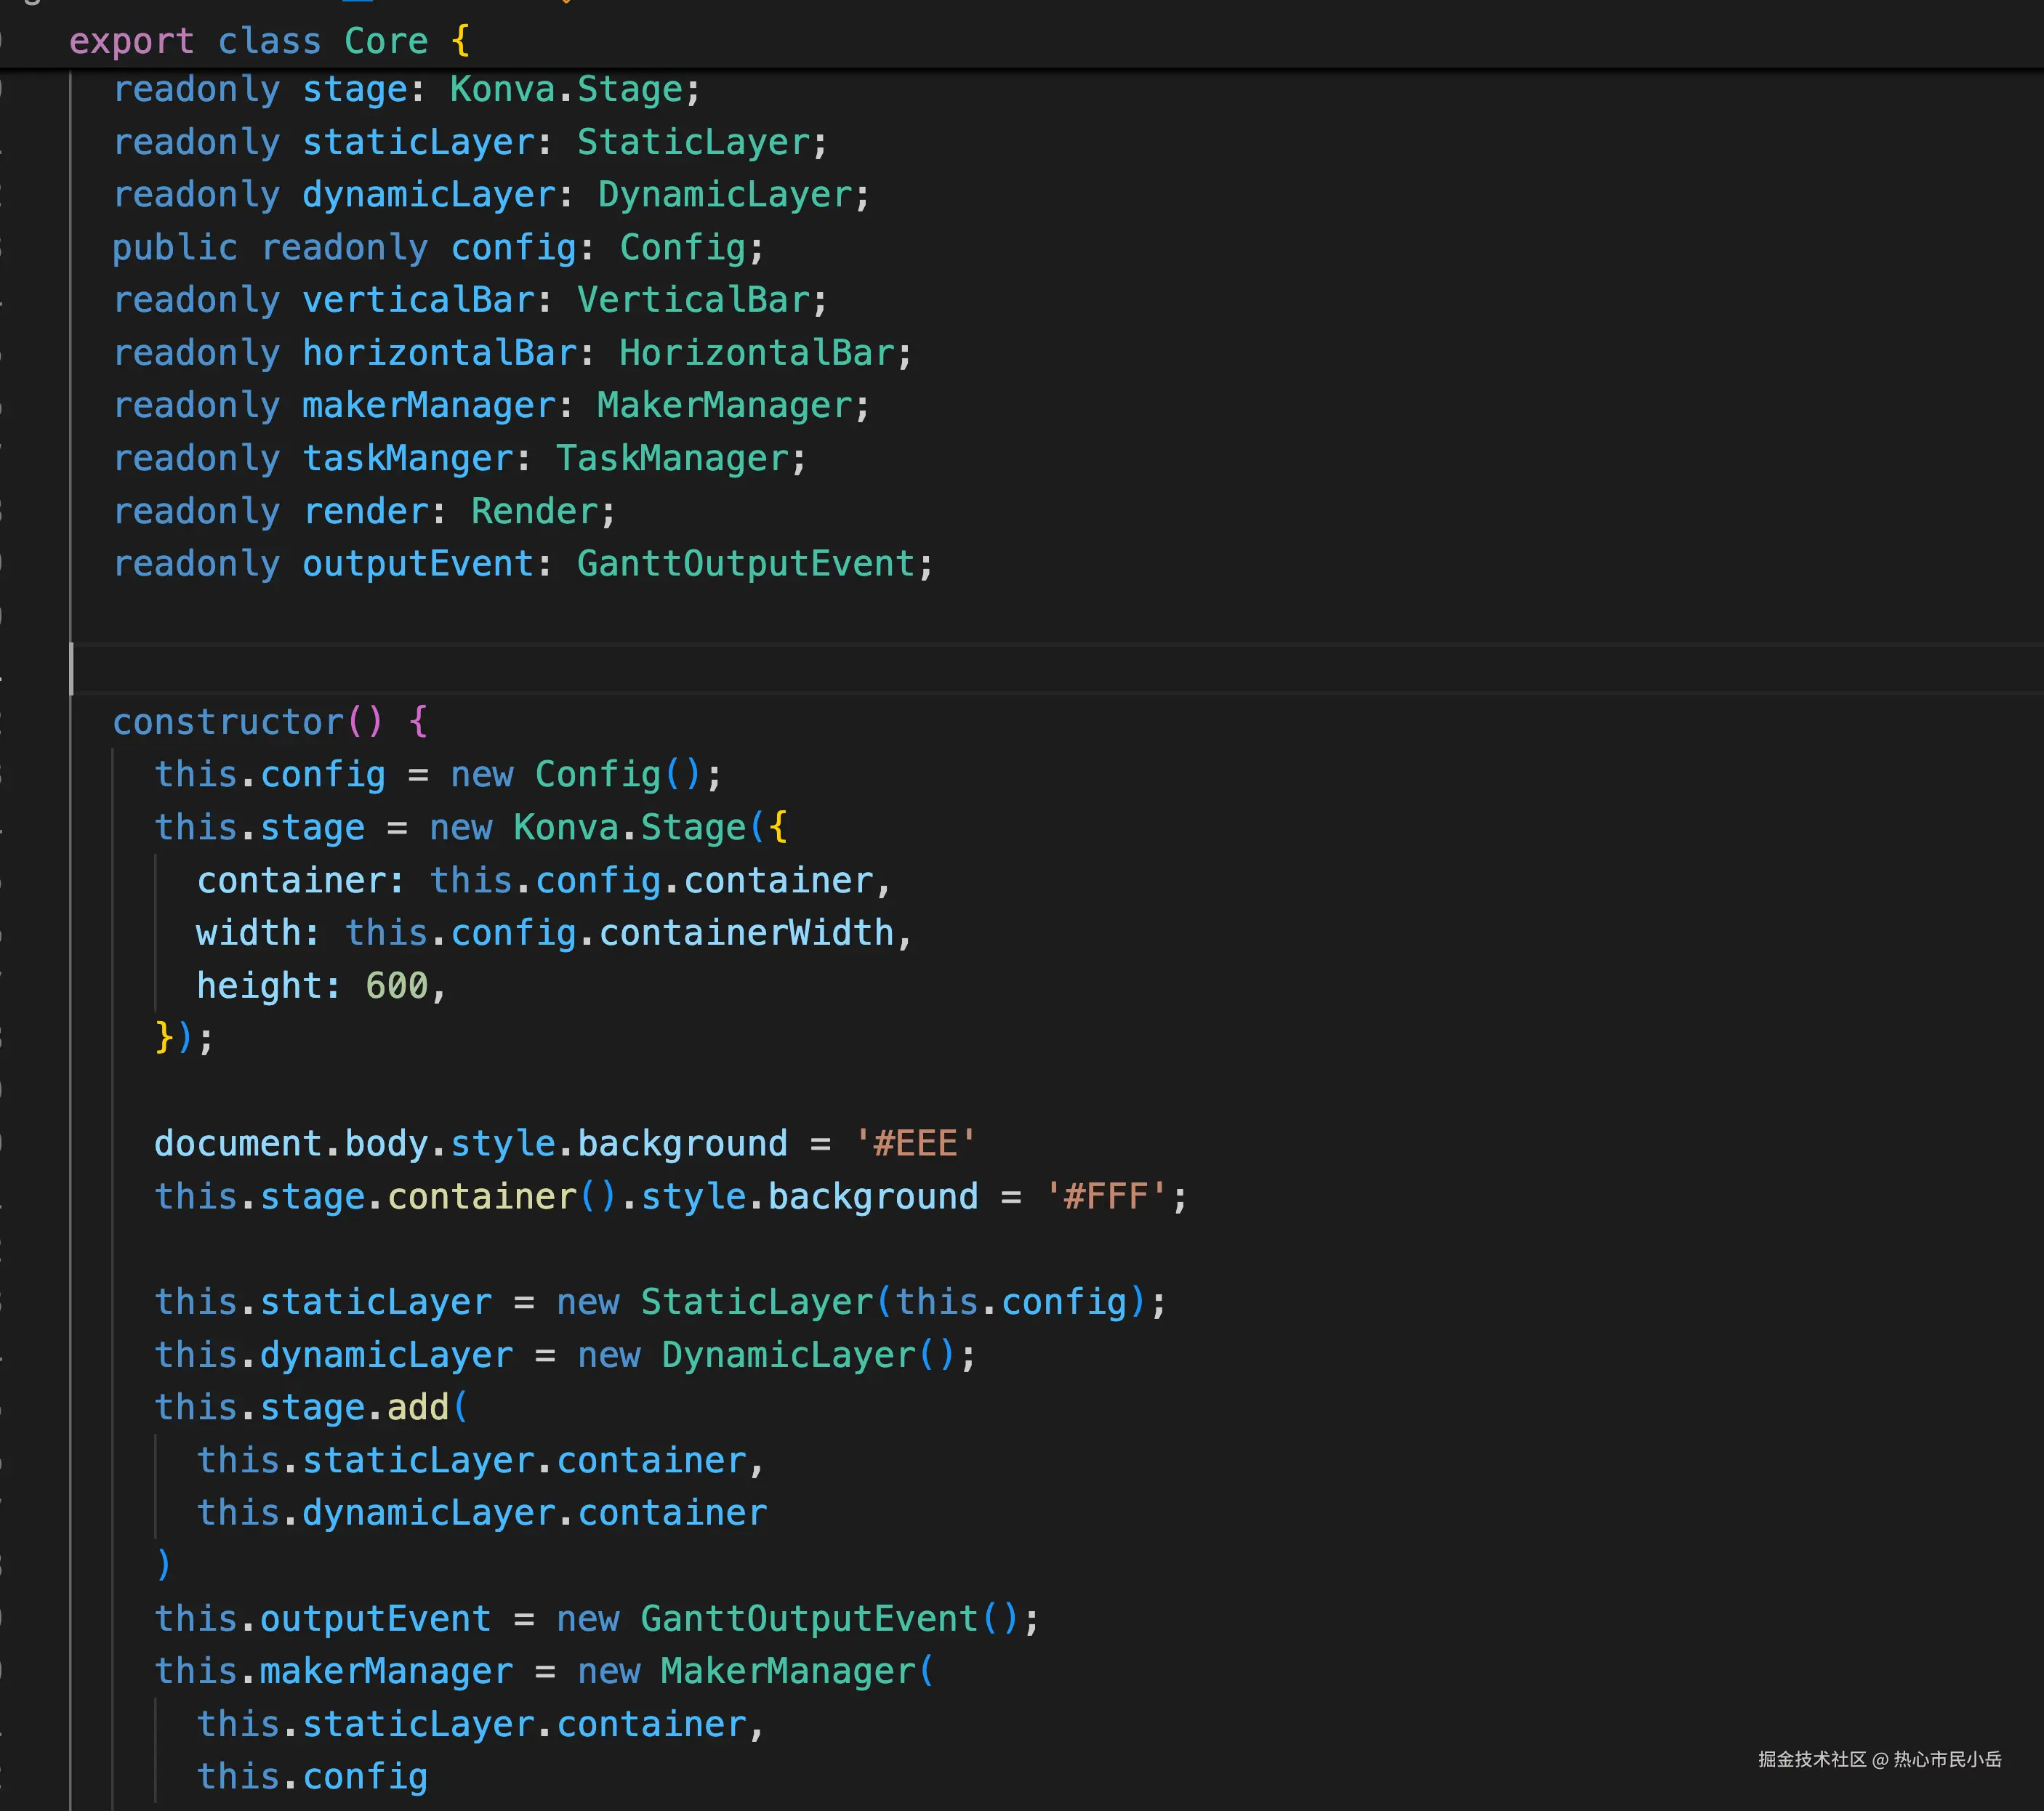
Task: Click 'new Config()' in the constructor
Action: point(577,775)
